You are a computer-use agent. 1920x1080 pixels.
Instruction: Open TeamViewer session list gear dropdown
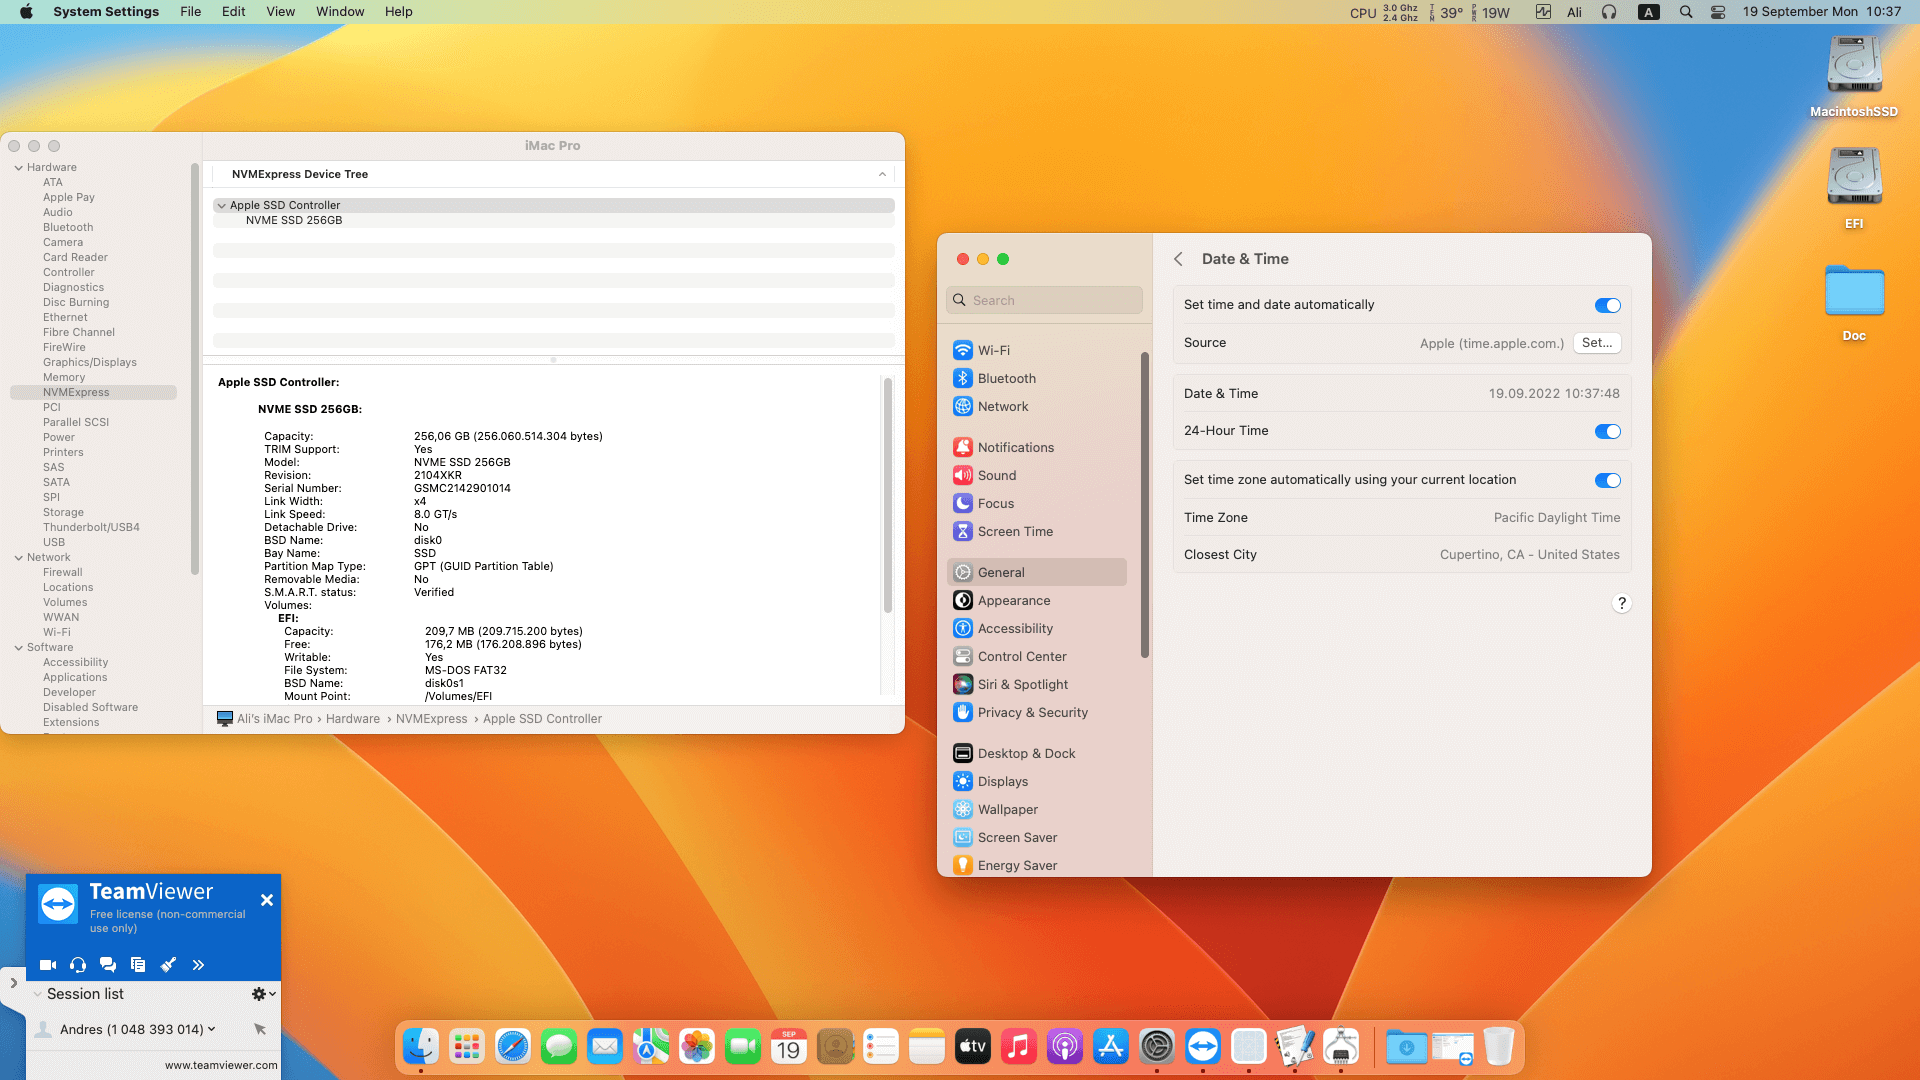[263, 994]
